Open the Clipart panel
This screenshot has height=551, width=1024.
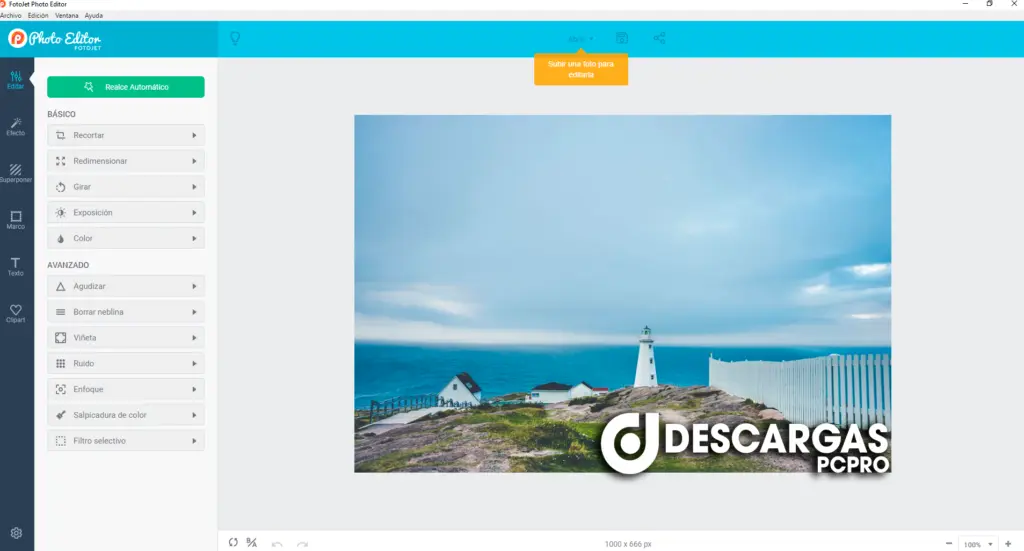tap(16, 313)
